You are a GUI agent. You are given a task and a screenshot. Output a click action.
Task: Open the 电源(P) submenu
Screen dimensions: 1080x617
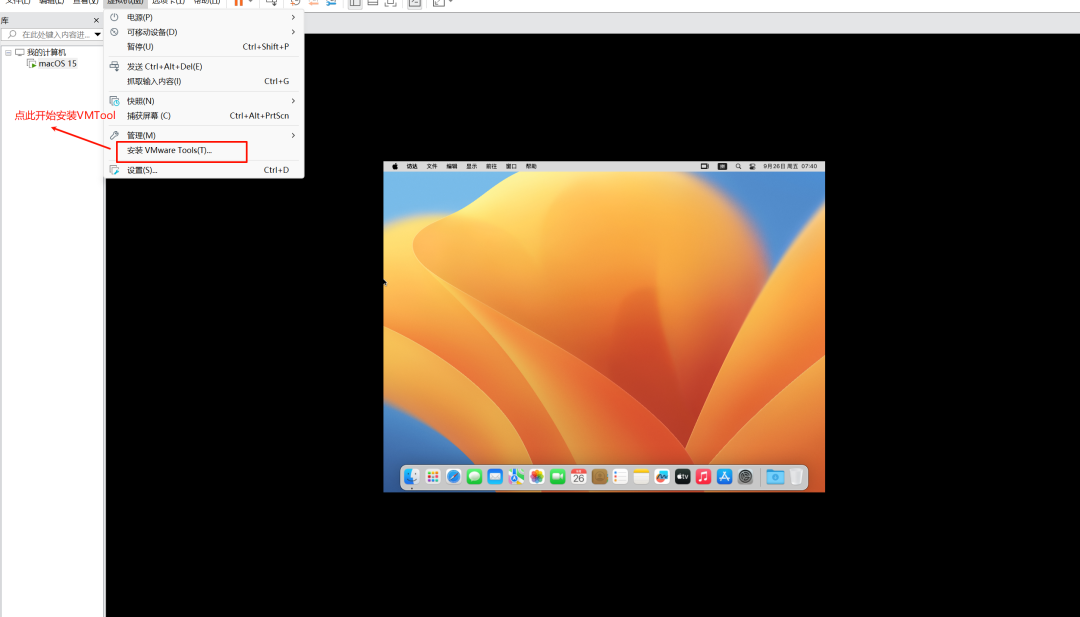(x=203, y=17)
